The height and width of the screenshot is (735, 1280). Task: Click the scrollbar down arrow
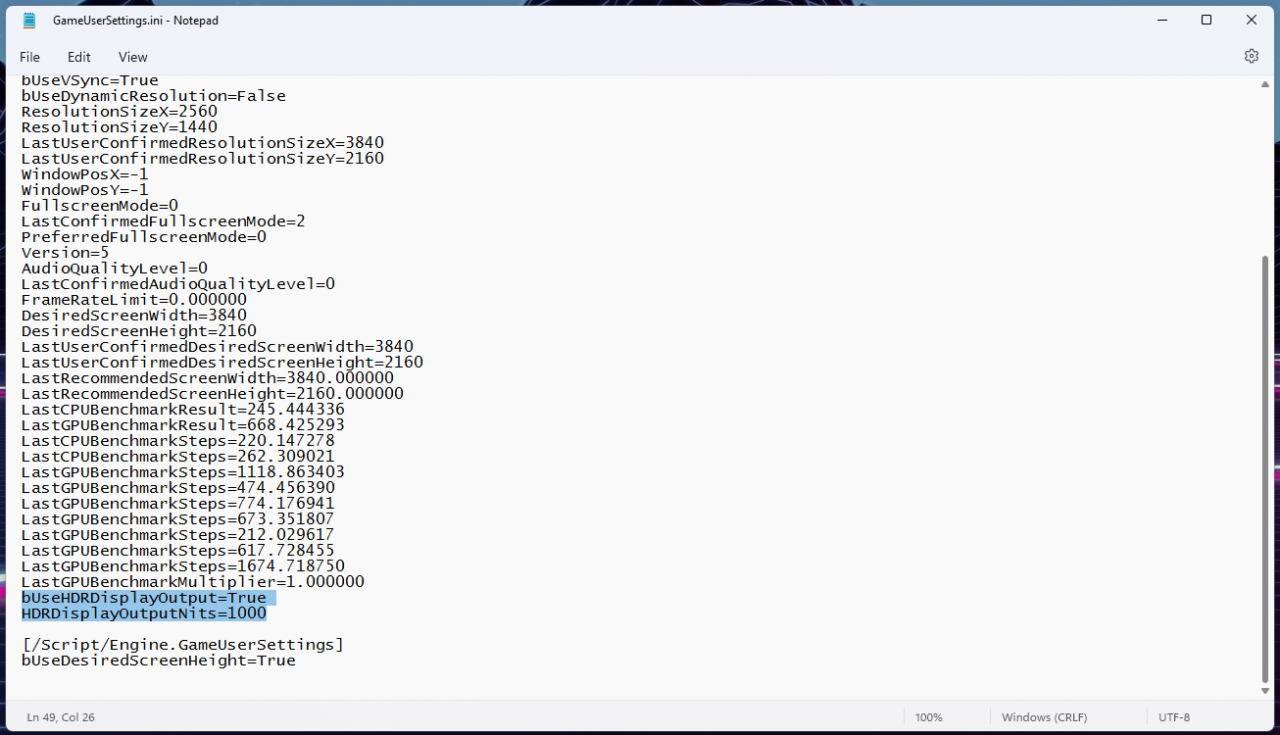tap(1265, 690)
